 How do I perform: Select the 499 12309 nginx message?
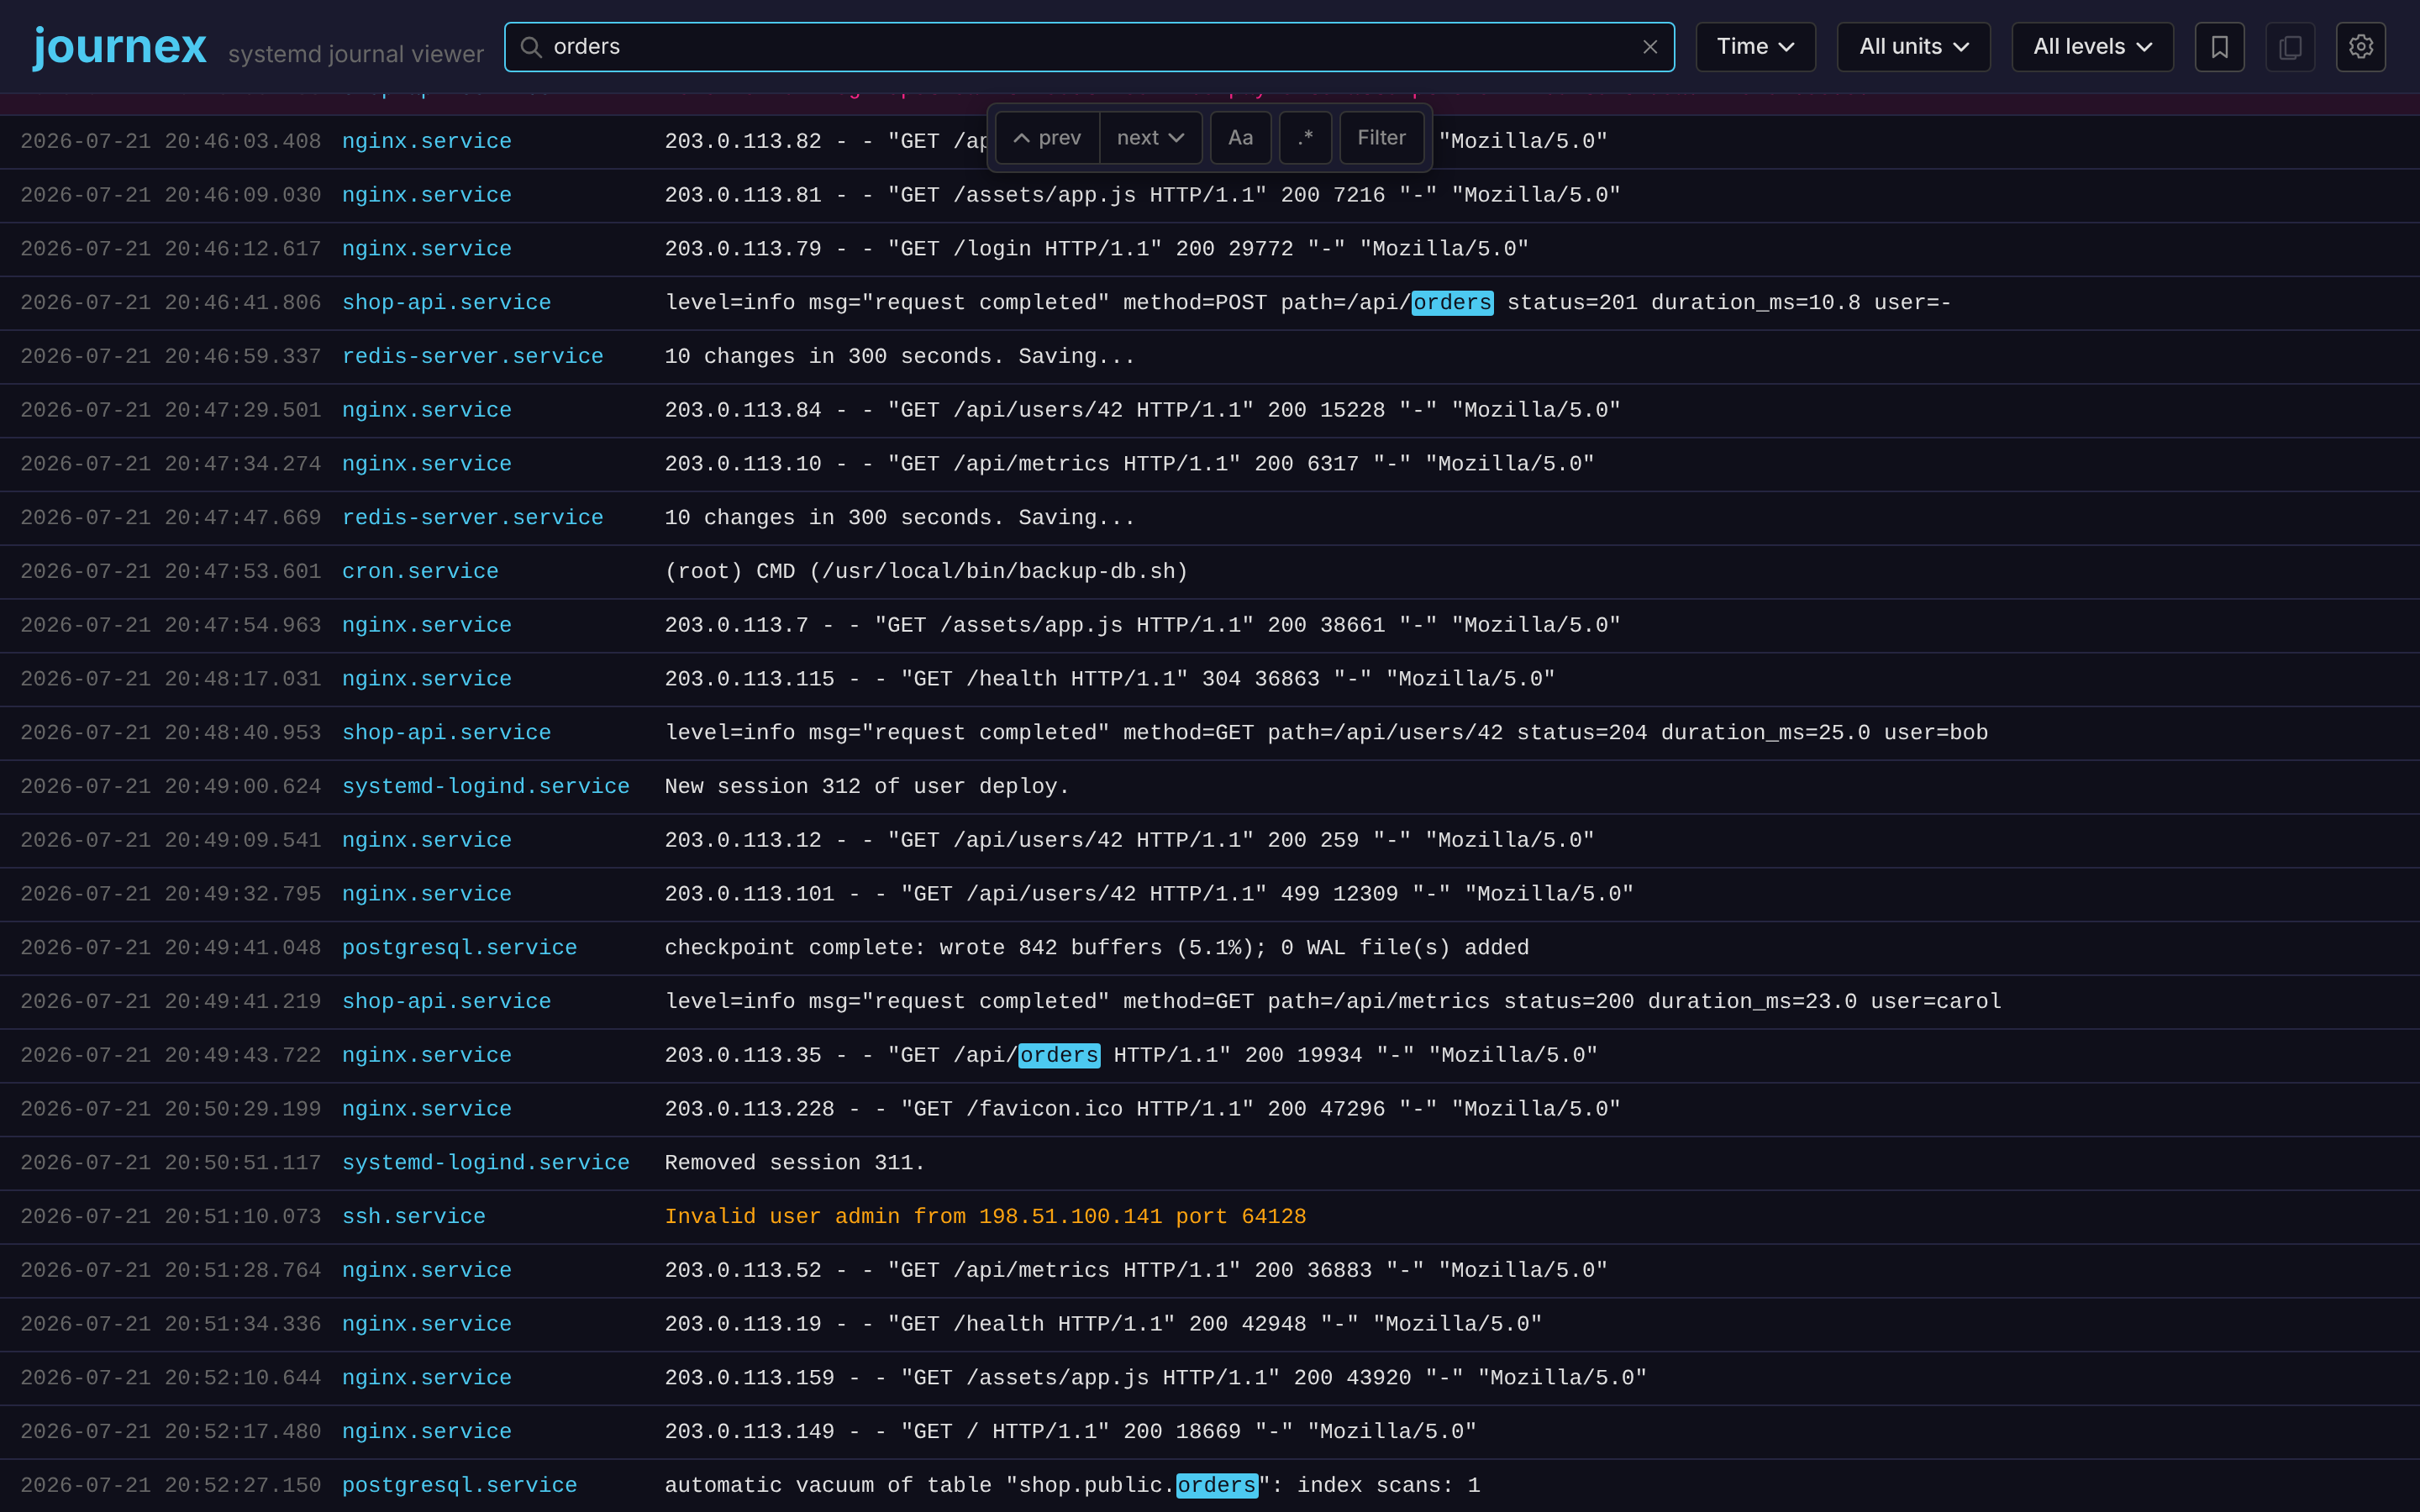(1149, 895)
